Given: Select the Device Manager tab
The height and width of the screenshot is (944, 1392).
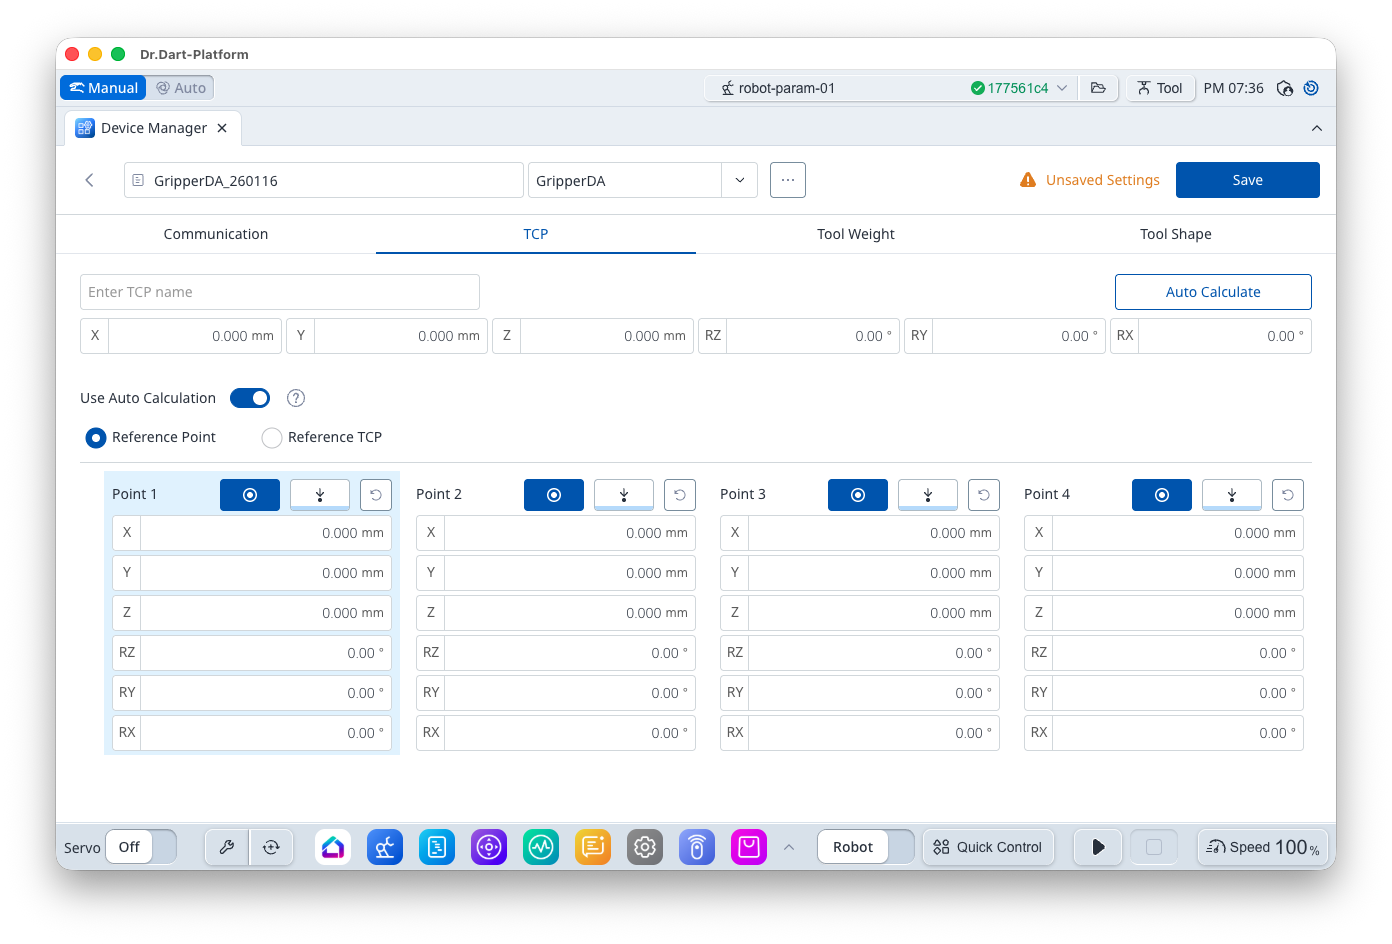Looking at the screenshot, I should point(153,128).
